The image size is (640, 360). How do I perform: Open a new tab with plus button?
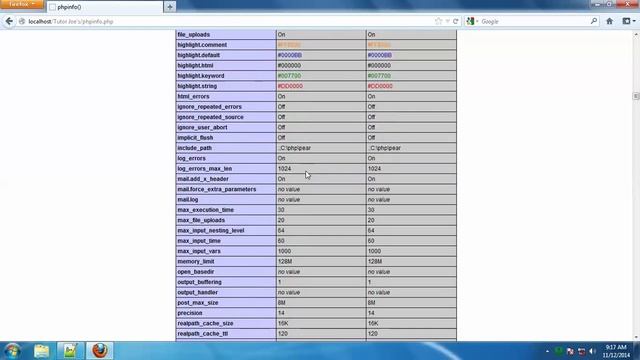point(170,7)
